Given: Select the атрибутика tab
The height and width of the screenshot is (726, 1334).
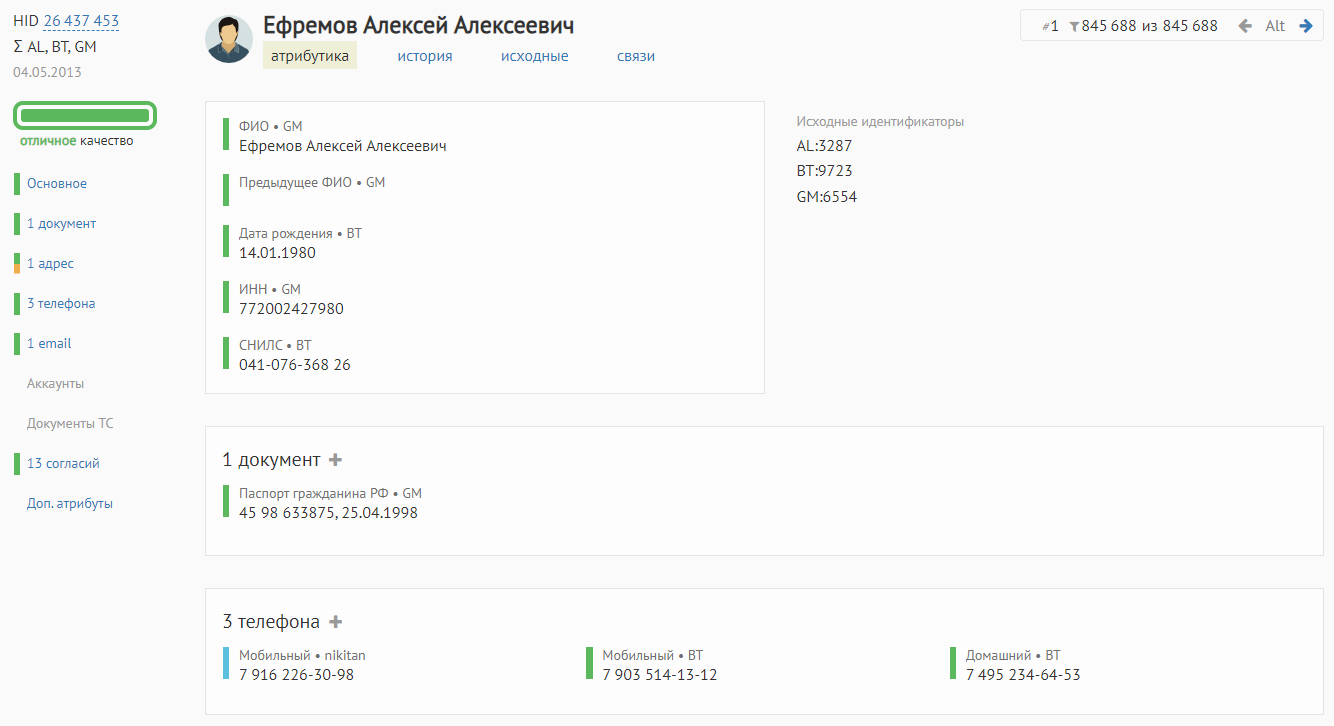Looking at the screenshot, I should (x=310, y=56).
